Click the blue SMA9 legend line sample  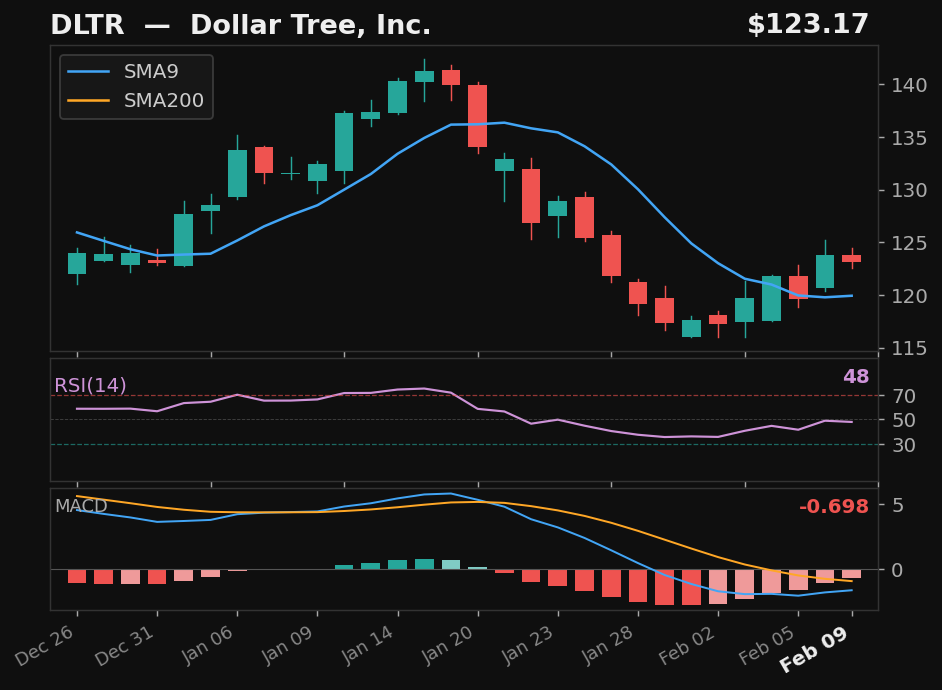click(x=88, y=71)
